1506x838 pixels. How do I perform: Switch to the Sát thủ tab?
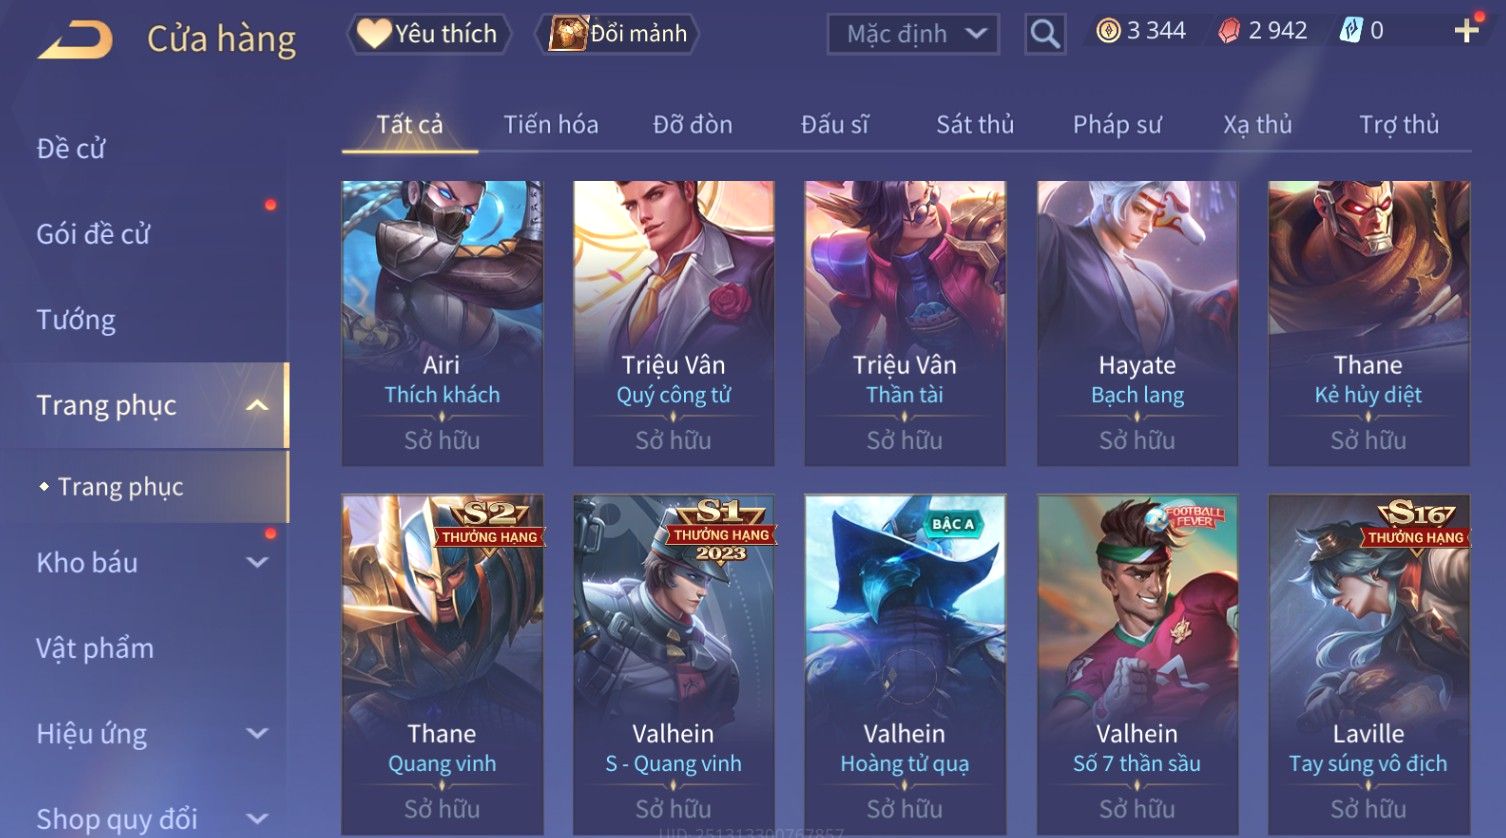point(975,124)
